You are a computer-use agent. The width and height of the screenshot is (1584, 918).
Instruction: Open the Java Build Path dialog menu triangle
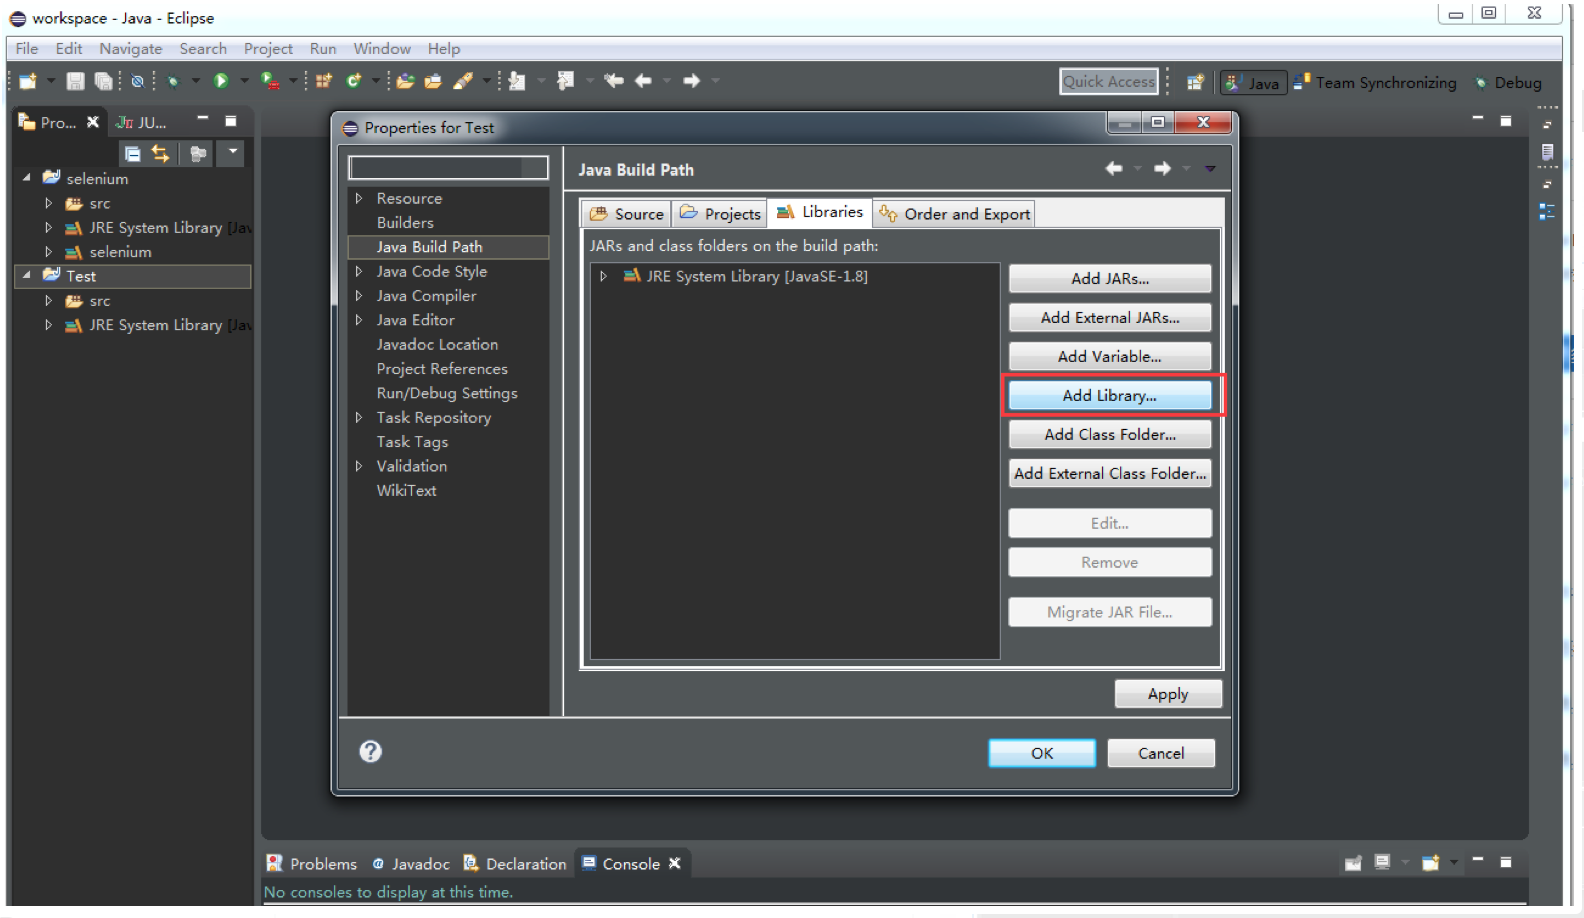coord(1210,169)
